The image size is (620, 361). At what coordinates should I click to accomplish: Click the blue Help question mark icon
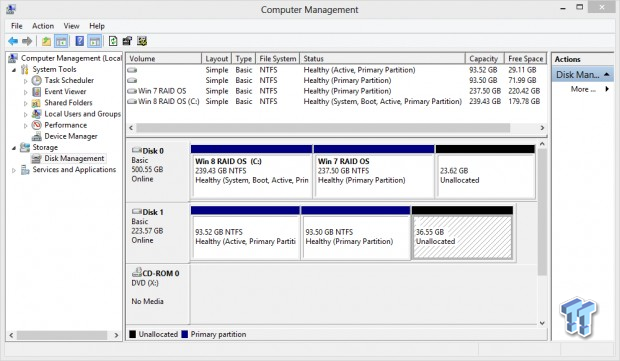pos(79,41)
